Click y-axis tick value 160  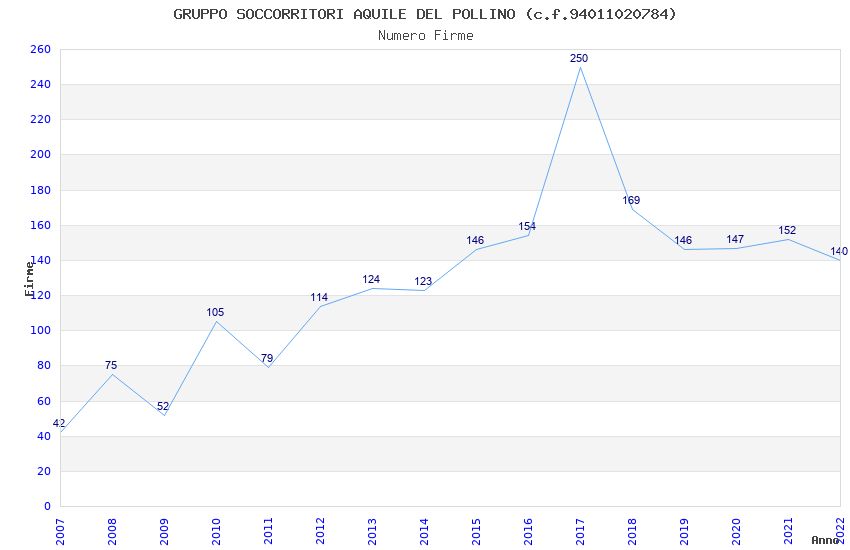[x=41, y=225]
